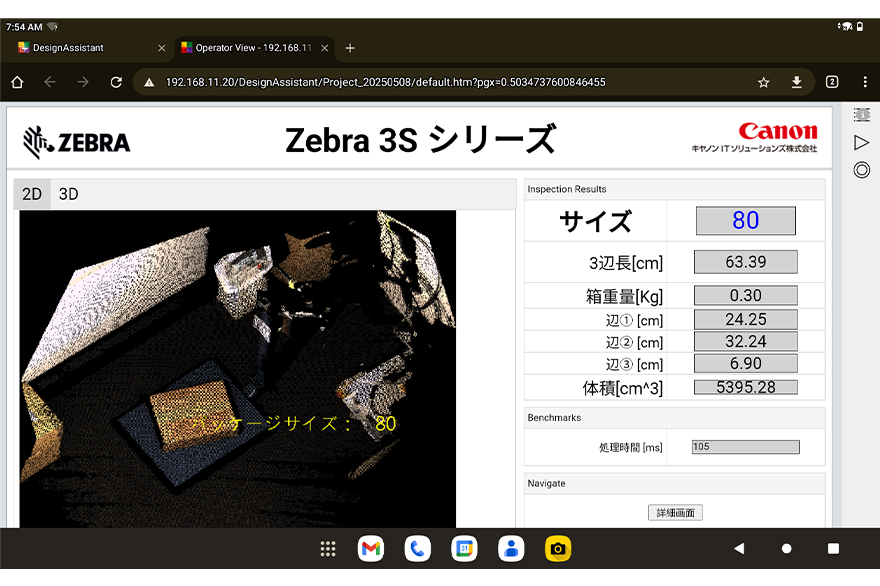Viewport: 880px width, 586px height.
Task: Click the download icon in address bar
Action: 797,82
